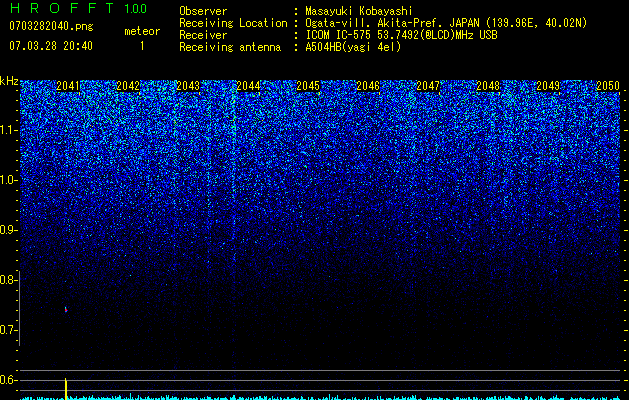Click the 1.0 kHz axis label
Viewport: 629px width, 400px height.
7,180
